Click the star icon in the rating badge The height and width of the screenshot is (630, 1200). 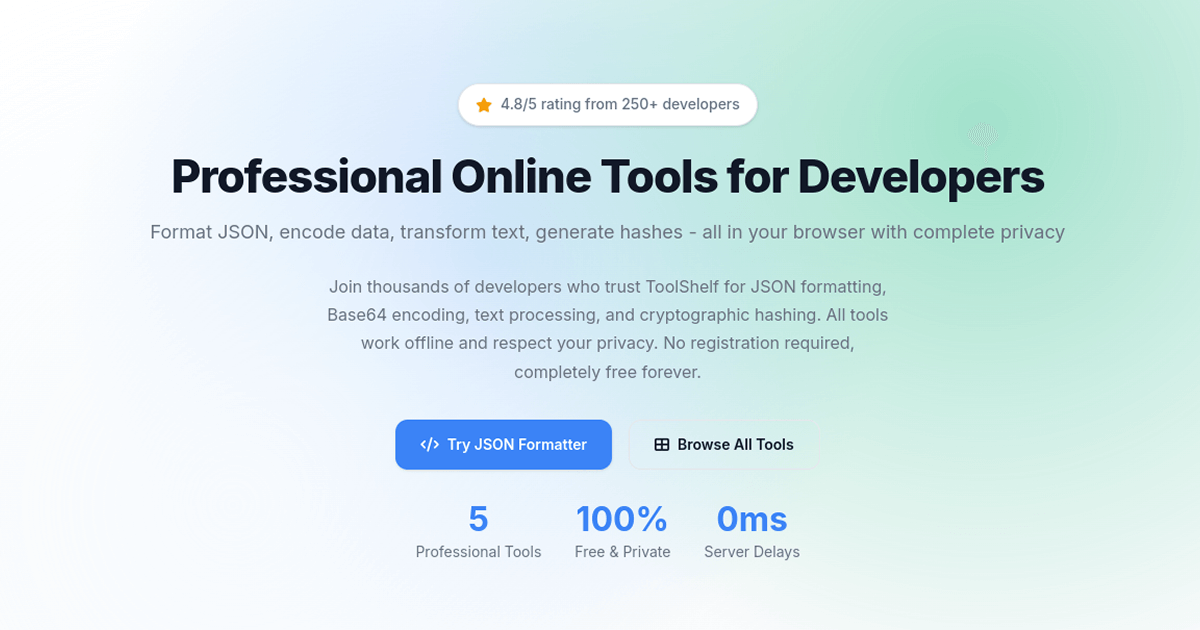(483, 104)
